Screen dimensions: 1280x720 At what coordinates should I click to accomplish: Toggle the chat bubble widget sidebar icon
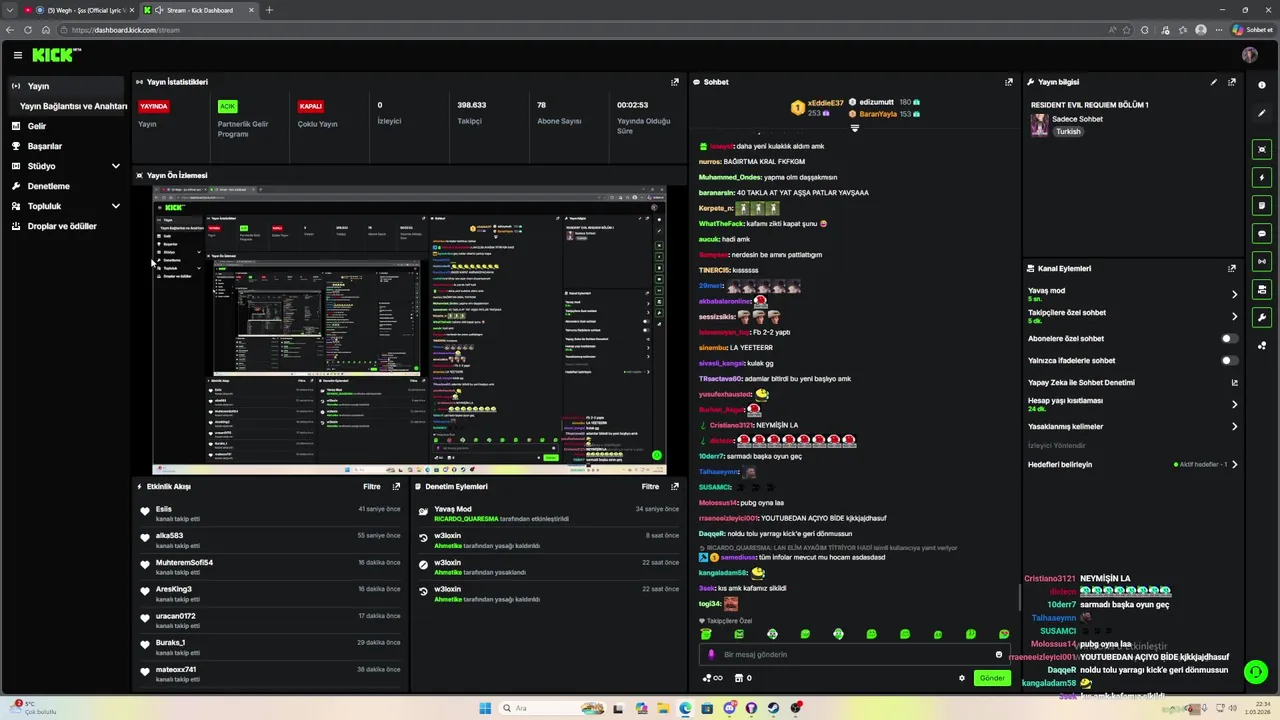1262,233
